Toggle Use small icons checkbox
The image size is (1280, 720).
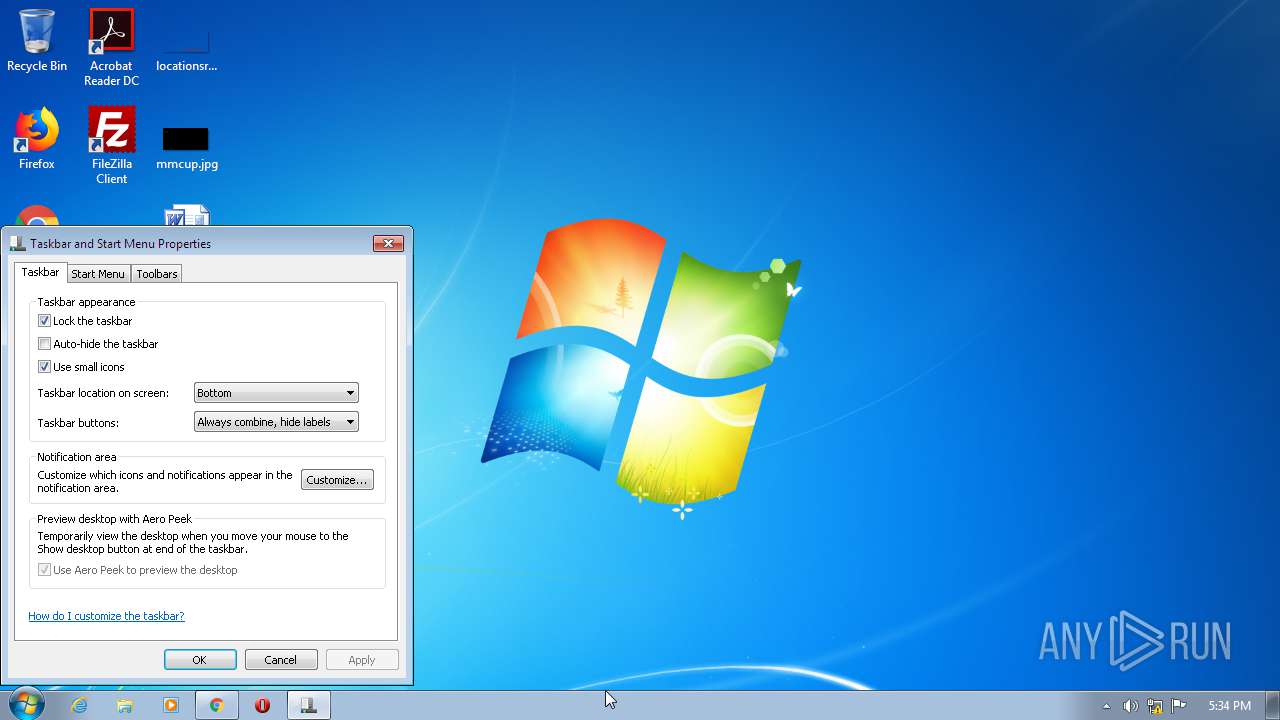(x=44, y=367)
